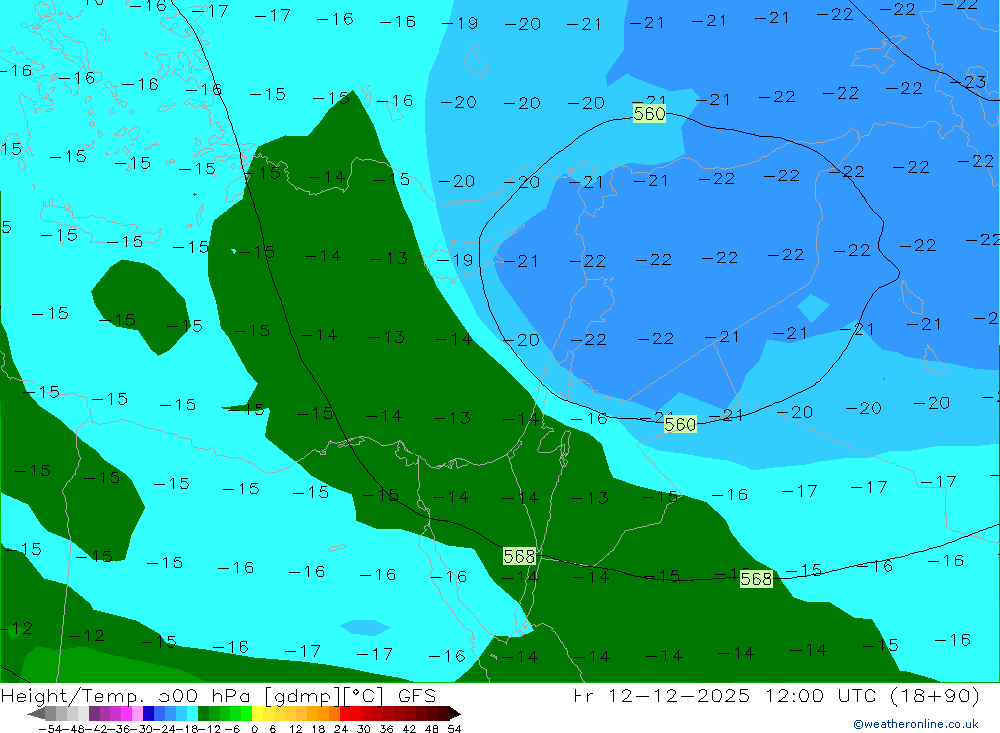This screenshot has height=733, width=1000.
Task: Click the 0 label on the color scale
Action: coord(254,729)
